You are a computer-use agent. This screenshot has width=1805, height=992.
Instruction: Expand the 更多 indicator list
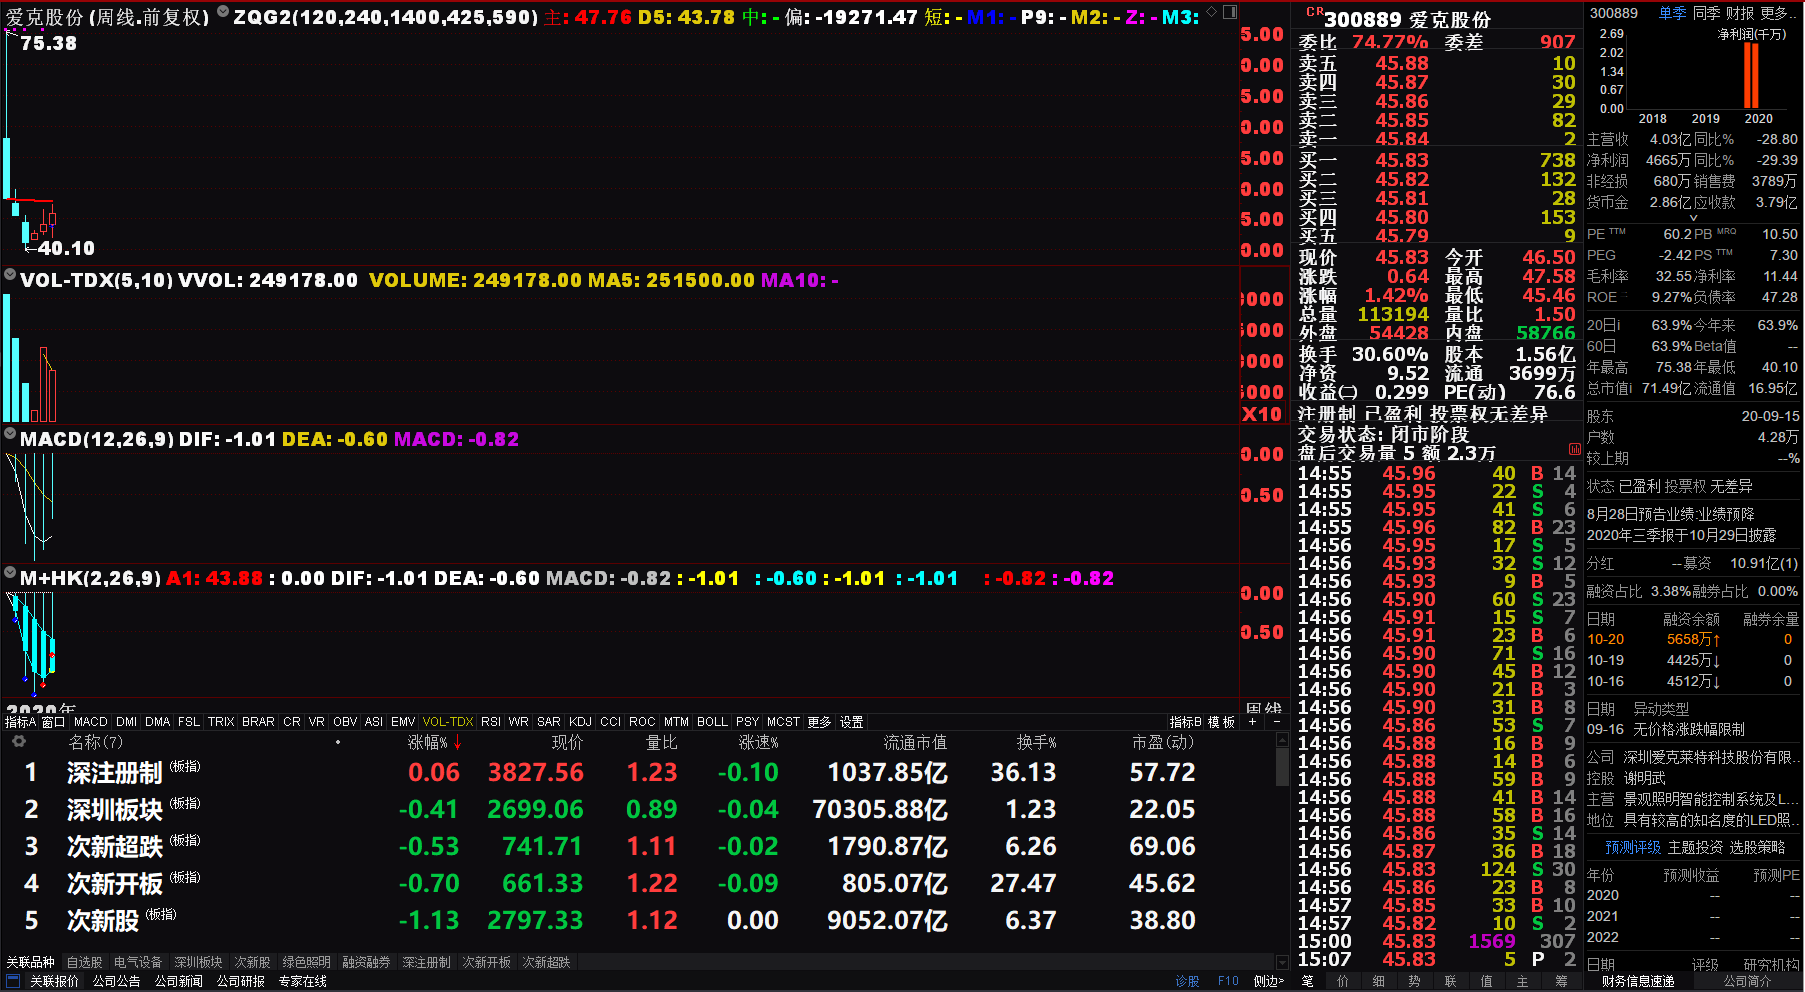click(819, 722)
